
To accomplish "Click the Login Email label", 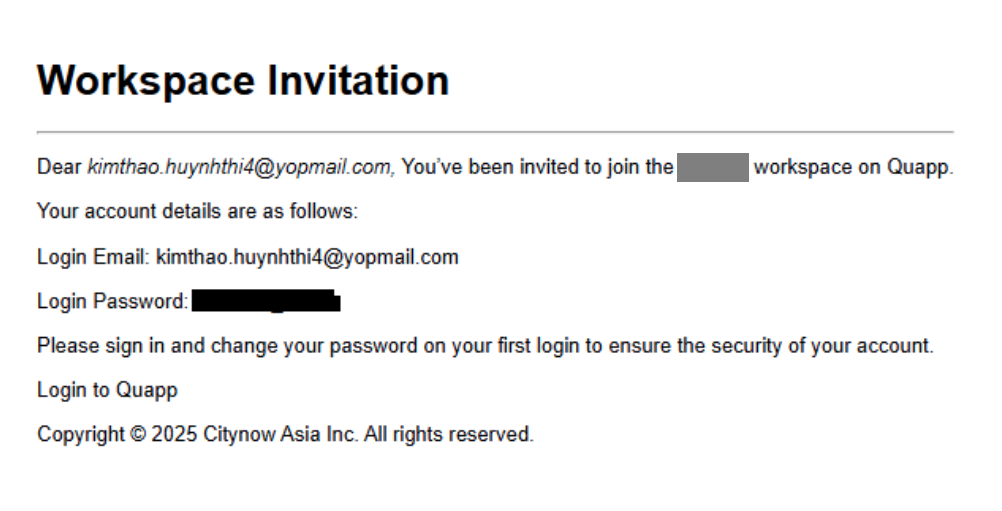I will click(93, 257).
